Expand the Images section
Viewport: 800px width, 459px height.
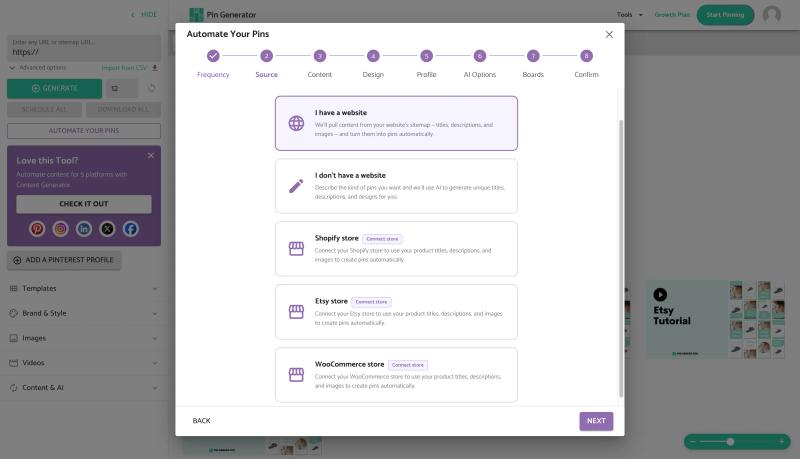tap(84, 338)
